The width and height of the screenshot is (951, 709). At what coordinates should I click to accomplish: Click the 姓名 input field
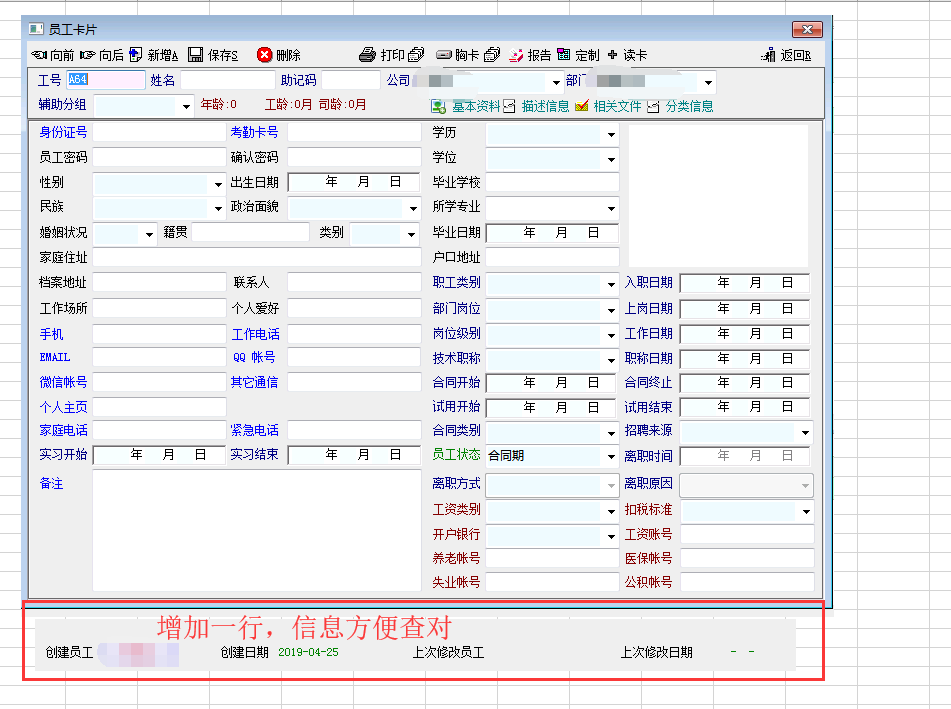click(x=227, y=81)
